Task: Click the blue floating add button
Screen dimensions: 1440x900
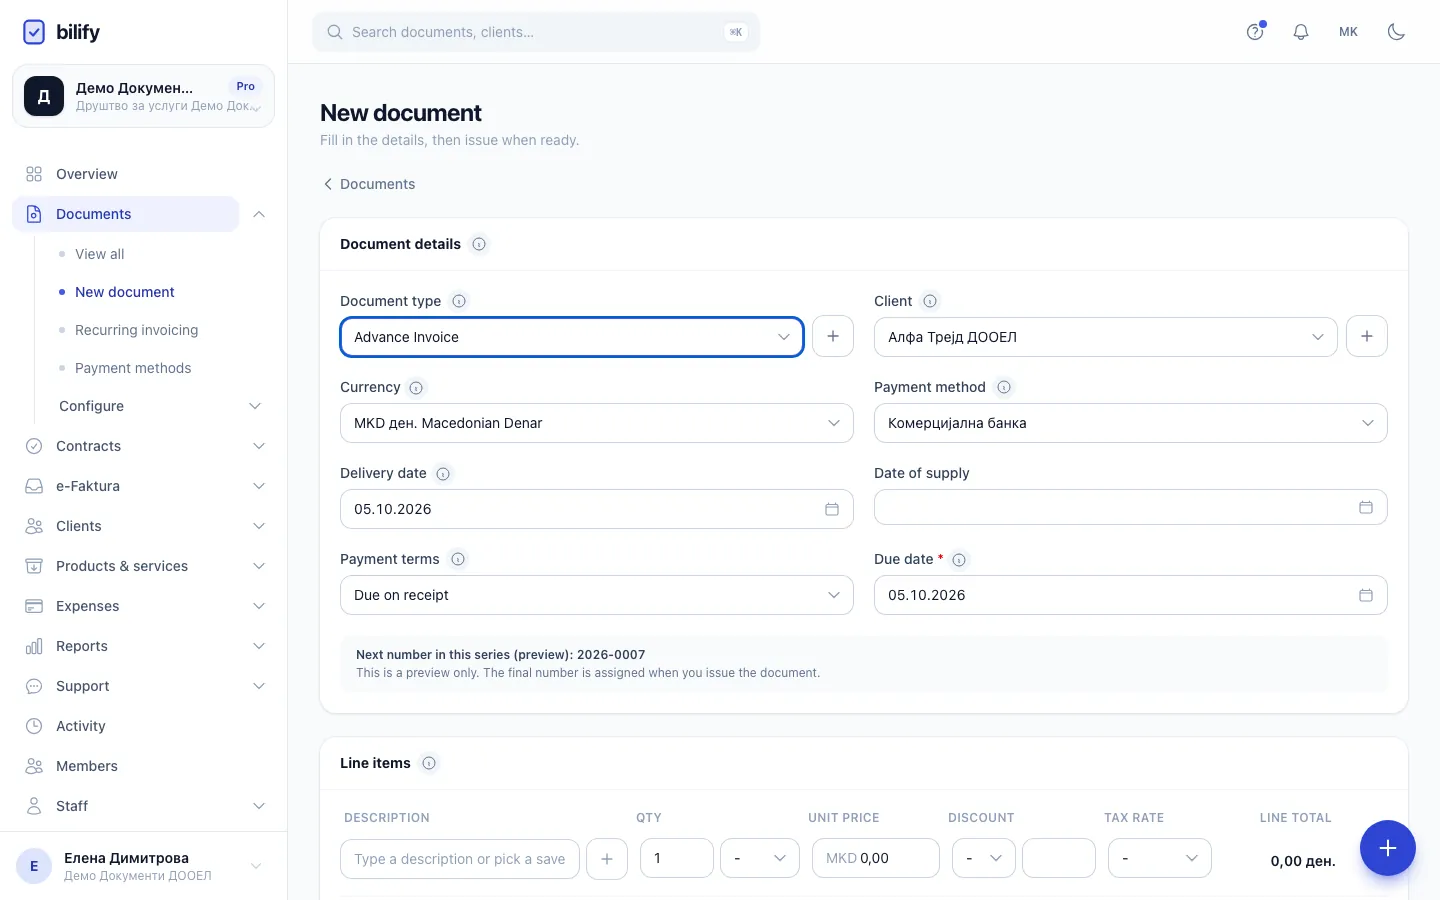Action: tap(1388, 848)
